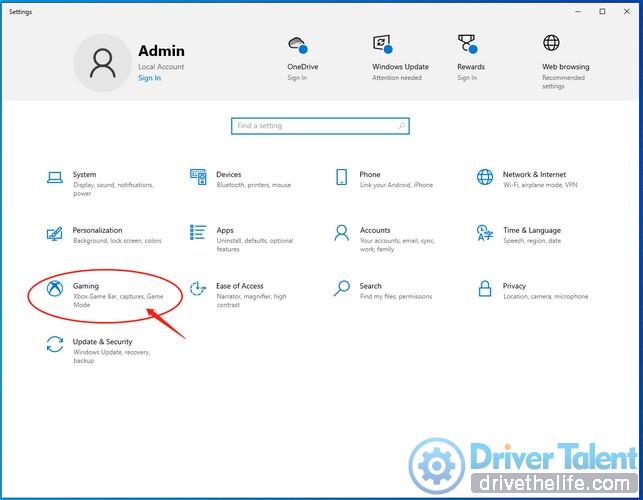Open the Accounts person icon
Screen dimensions: 643x500
pyautogui.click(x=341, y=233)
